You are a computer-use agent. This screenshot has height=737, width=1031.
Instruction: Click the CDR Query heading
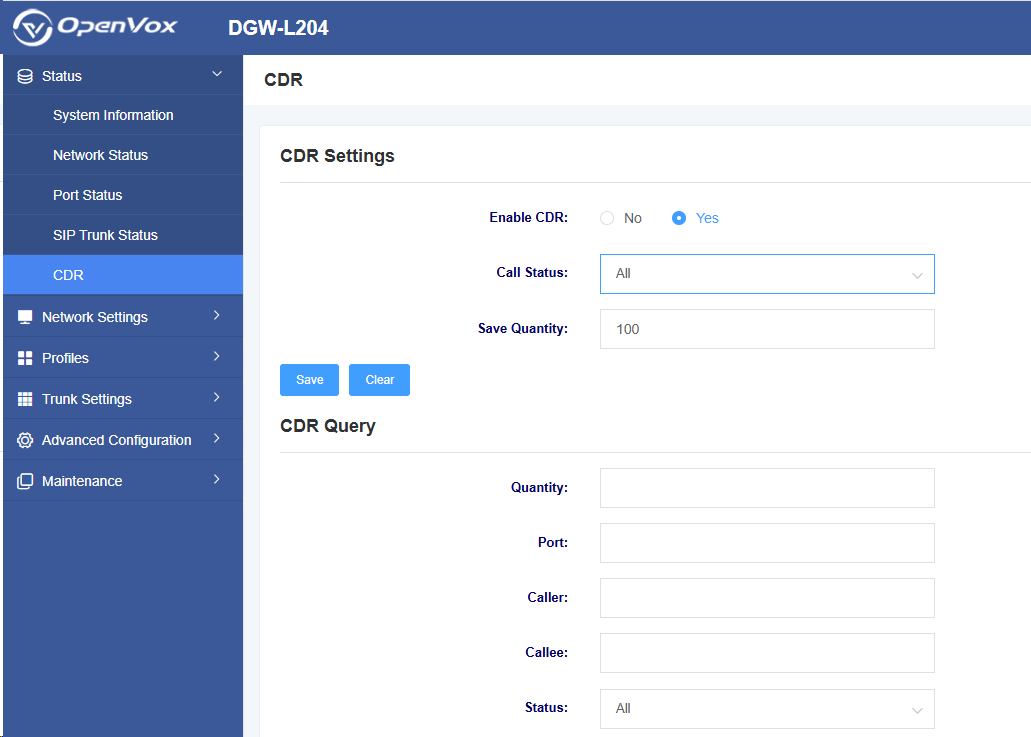click(x=327, y=426)
